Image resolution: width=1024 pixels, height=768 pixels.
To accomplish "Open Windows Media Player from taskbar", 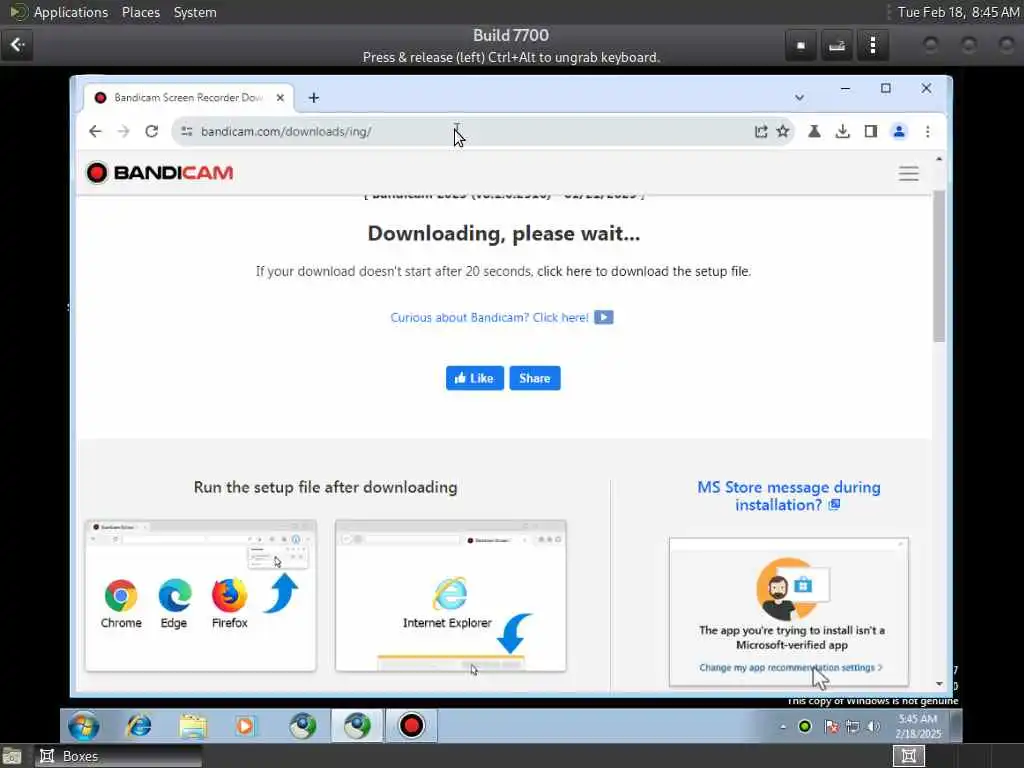I will pos(246,726).
